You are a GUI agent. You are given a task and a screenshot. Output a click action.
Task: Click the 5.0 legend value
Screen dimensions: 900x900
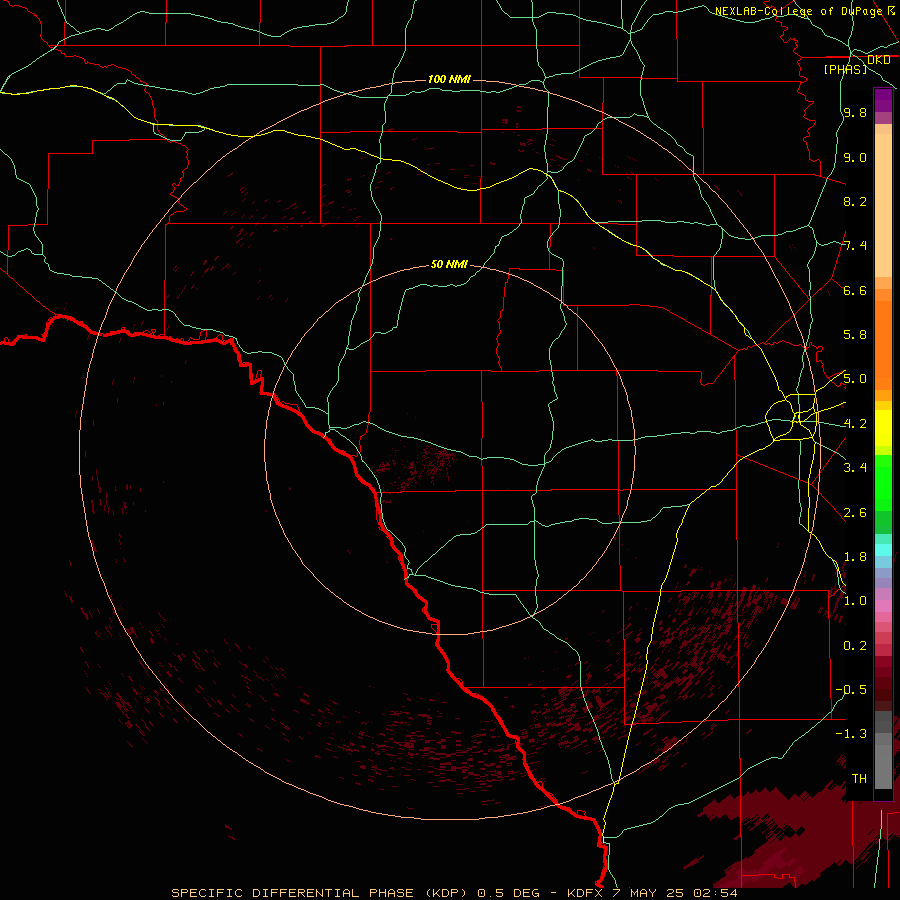[855, 379]
